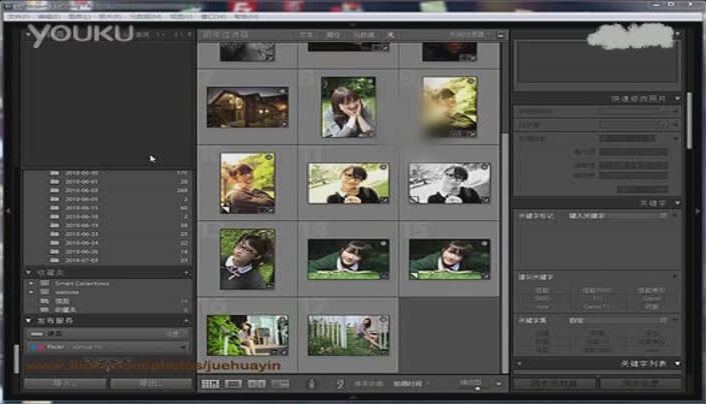The image size is (706, 404).
Task: Open the Edit menu
Action: pos(49,16)
